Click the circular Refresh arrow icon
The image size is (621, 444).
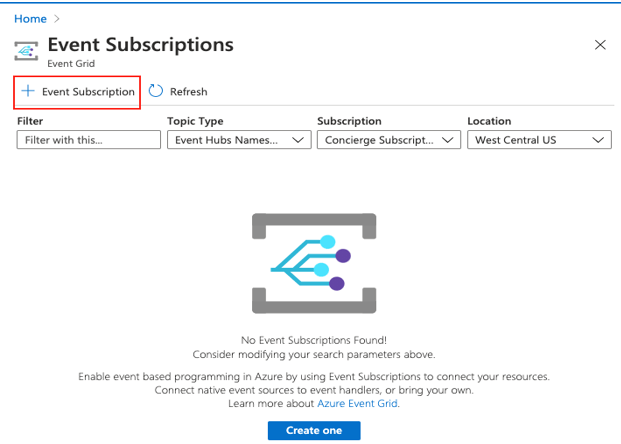tap(156, 91)
